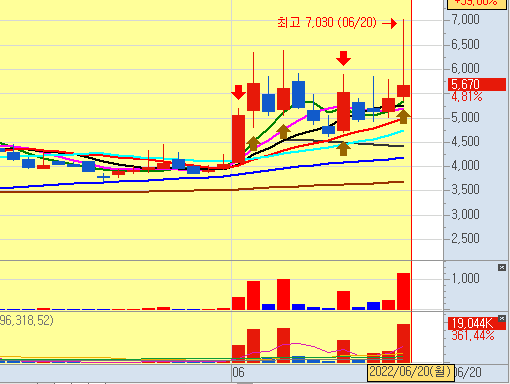Click the 2,500 price axis label

tap(465, 238)
